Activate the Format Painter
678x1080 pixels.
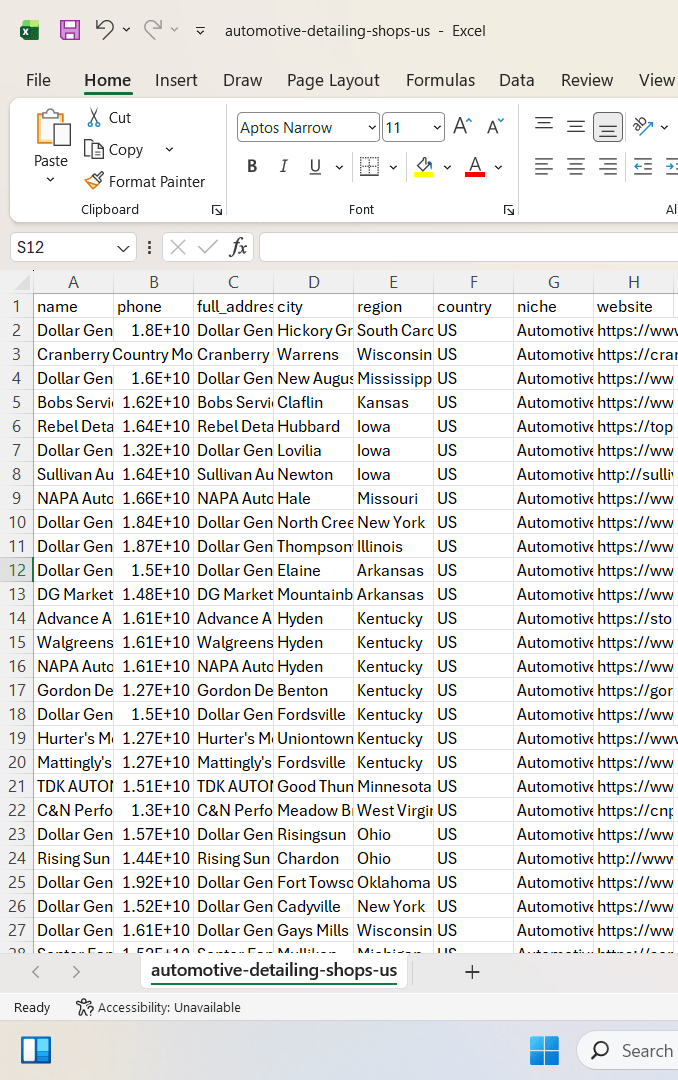[x=145, y=181]
